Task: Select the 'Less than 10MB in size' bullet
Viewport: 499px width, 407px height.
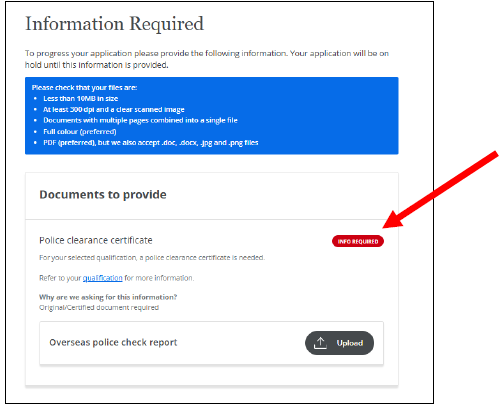Action: (81, 99)
